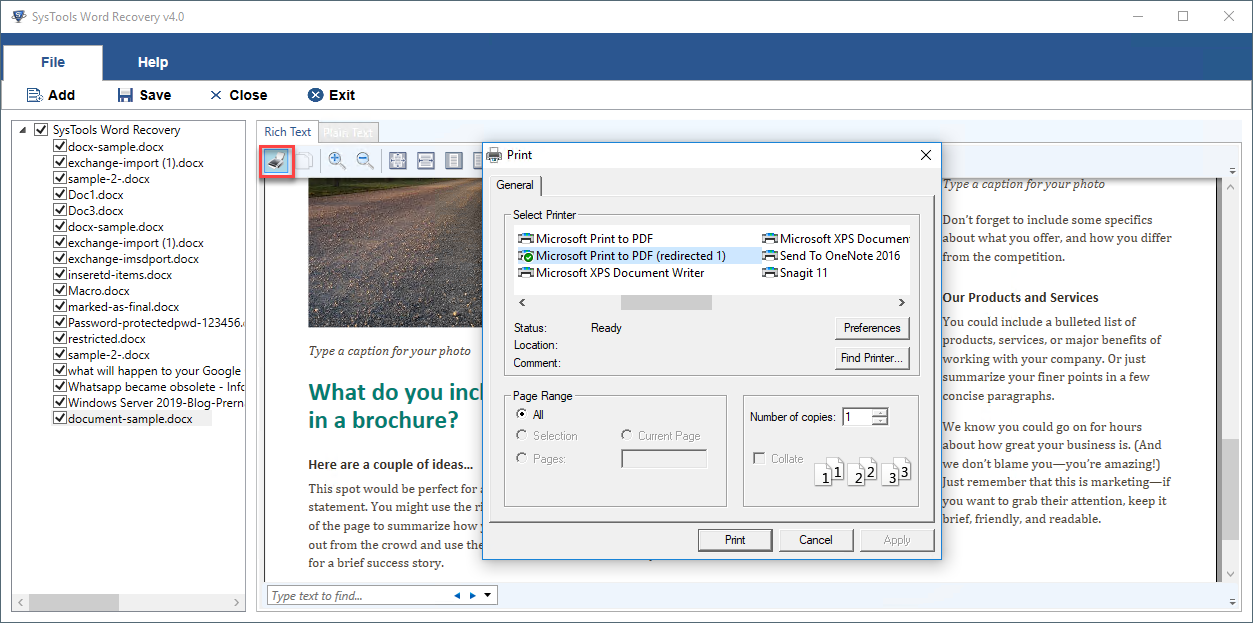Image resolution: width=1253 pixels, height=623 pixels.
Task: Toggle the SysTools Word Recovery root checkbox
Action: point(41,130)
